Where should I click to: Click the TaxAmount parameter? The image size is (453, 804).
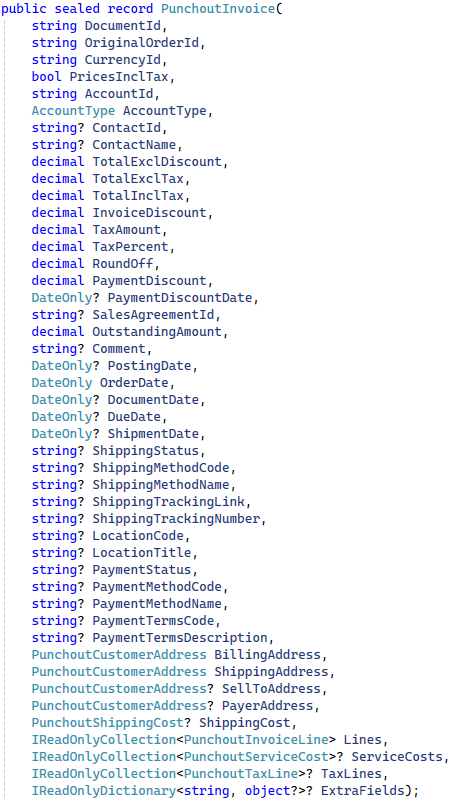[126, 229]
